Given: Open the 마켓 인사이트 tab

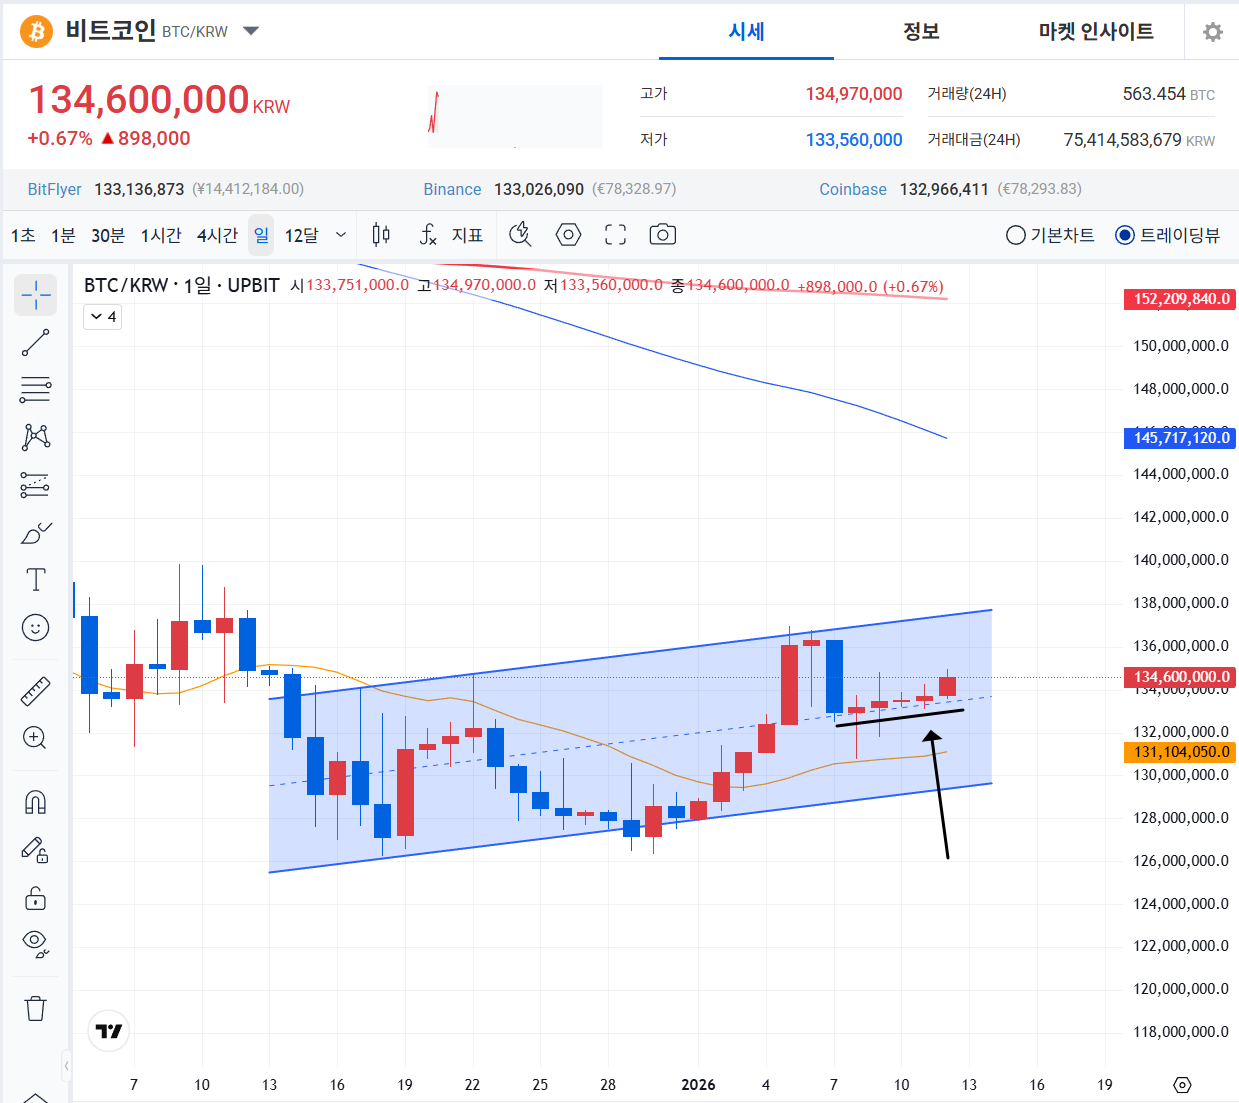Looking at the screenshot, I should [x=1094, y=31].
